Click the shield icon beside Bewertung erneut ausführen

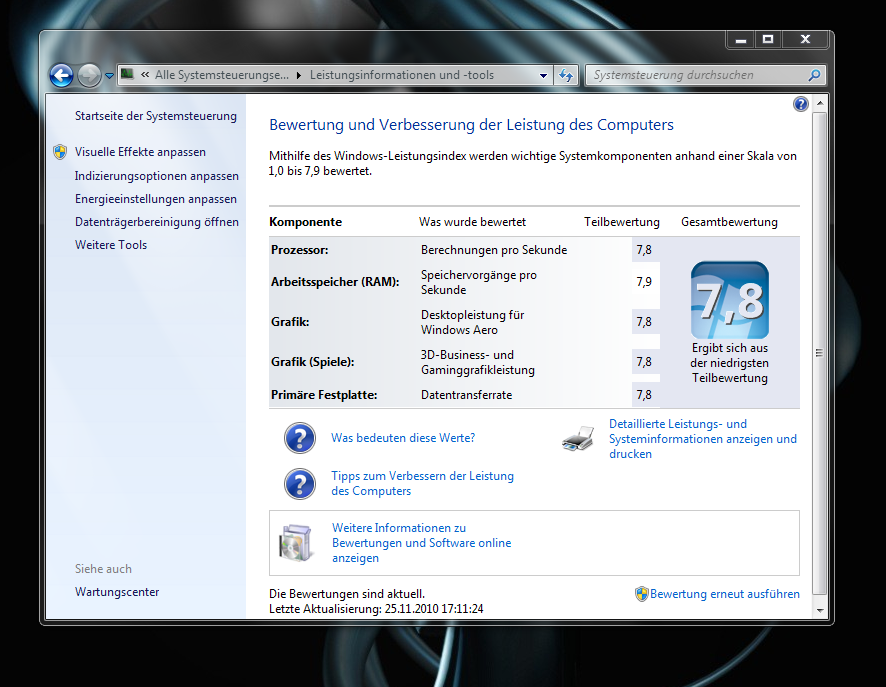tap(641, 594)
